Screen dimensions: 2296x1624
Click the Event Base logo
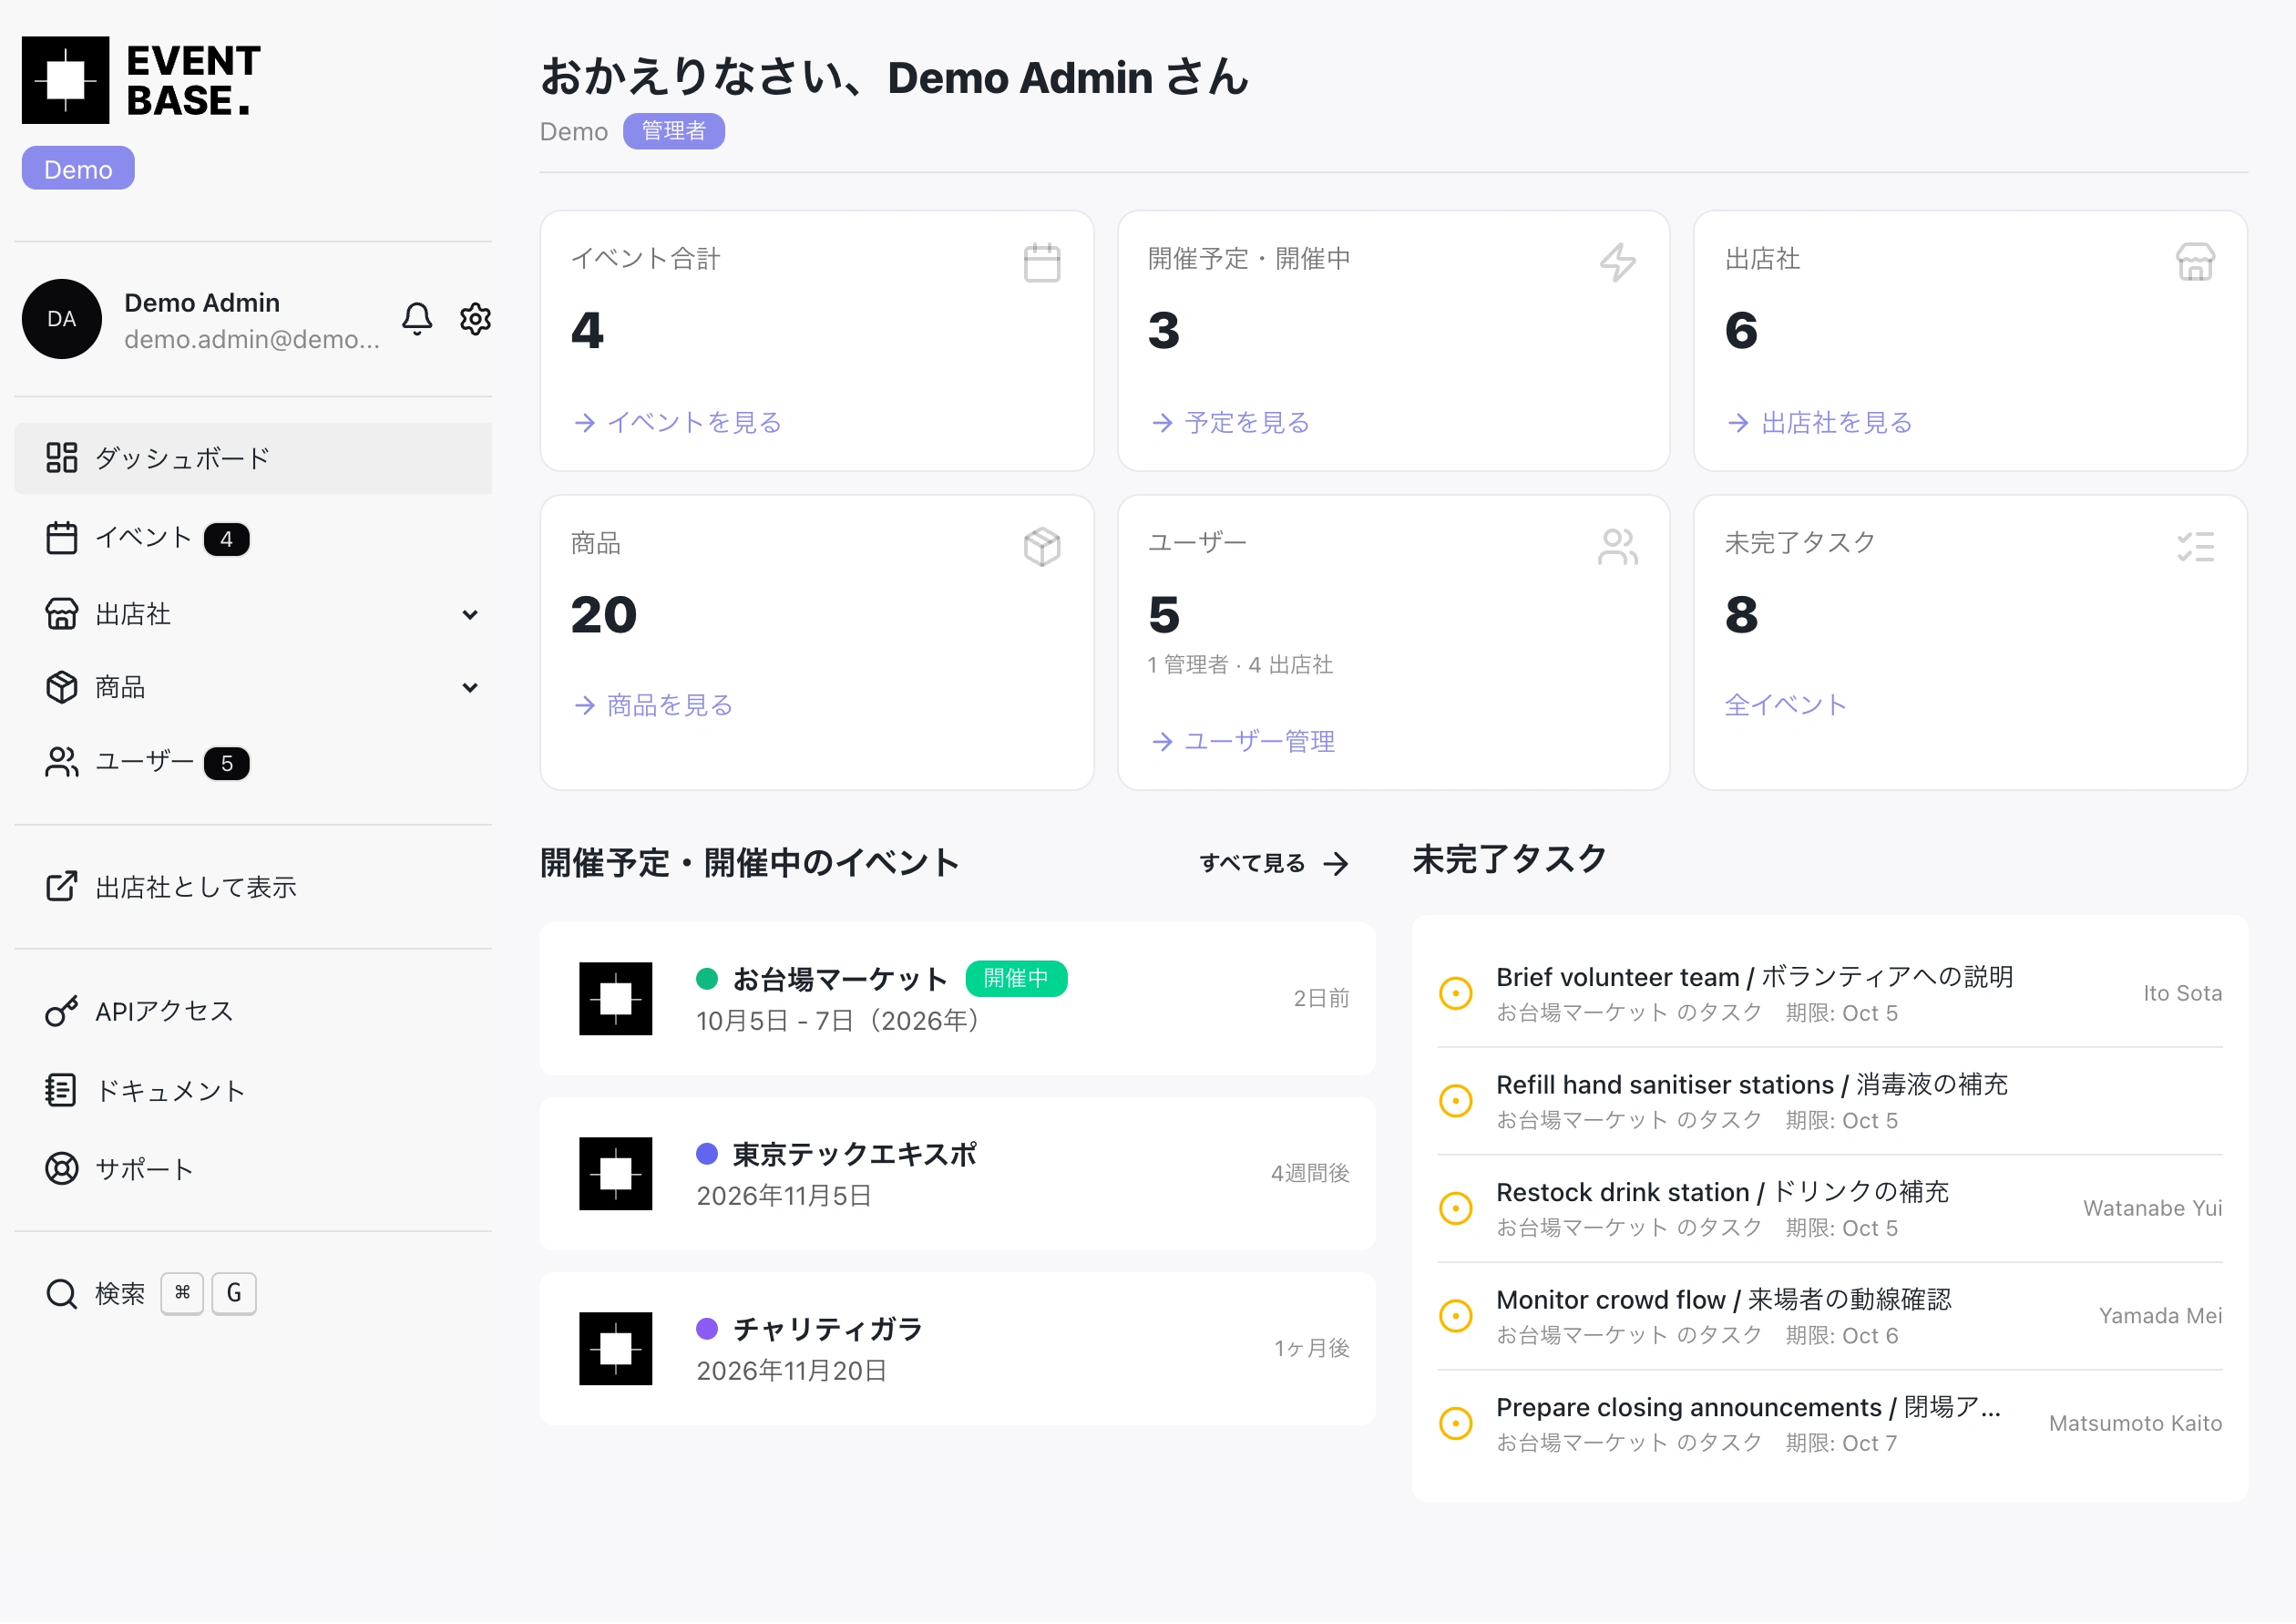click(141, 80)
